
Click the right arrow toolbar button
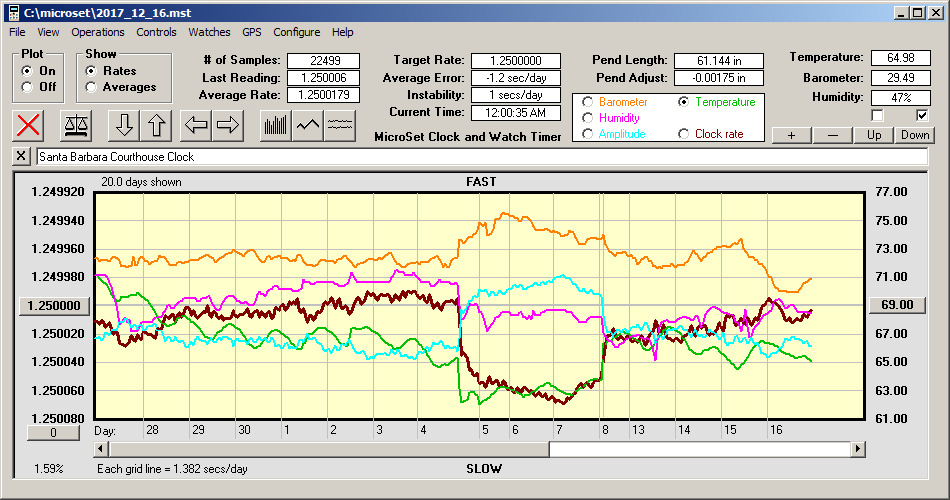[x=228, y=125]
